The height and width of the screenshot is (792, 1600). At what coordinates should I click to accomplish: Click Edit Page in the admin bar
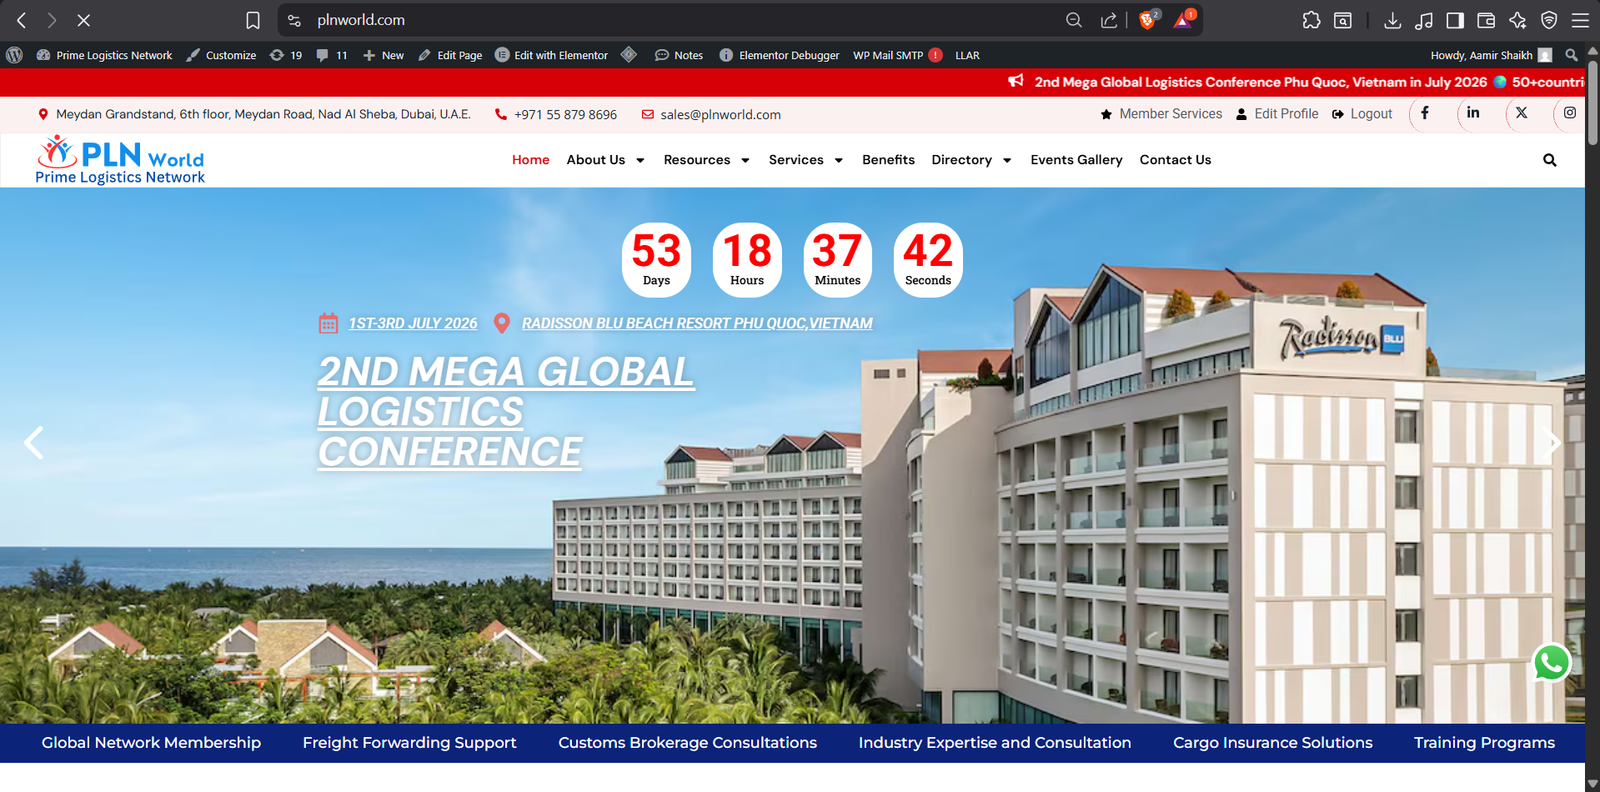coord(450,55)
